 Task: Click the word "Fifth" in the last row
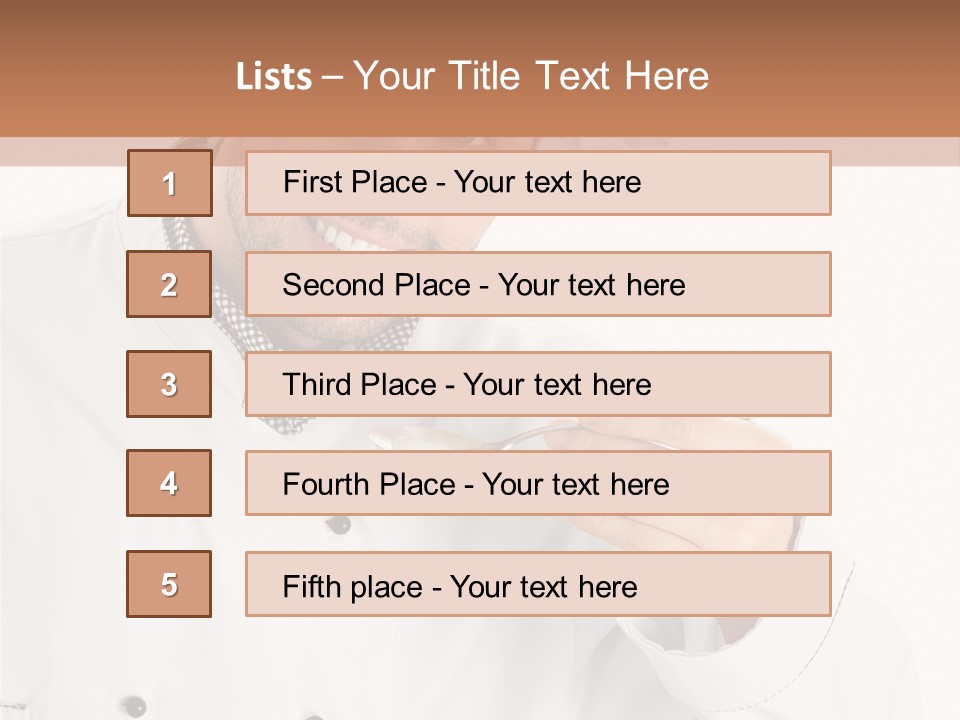click(313, 586)
